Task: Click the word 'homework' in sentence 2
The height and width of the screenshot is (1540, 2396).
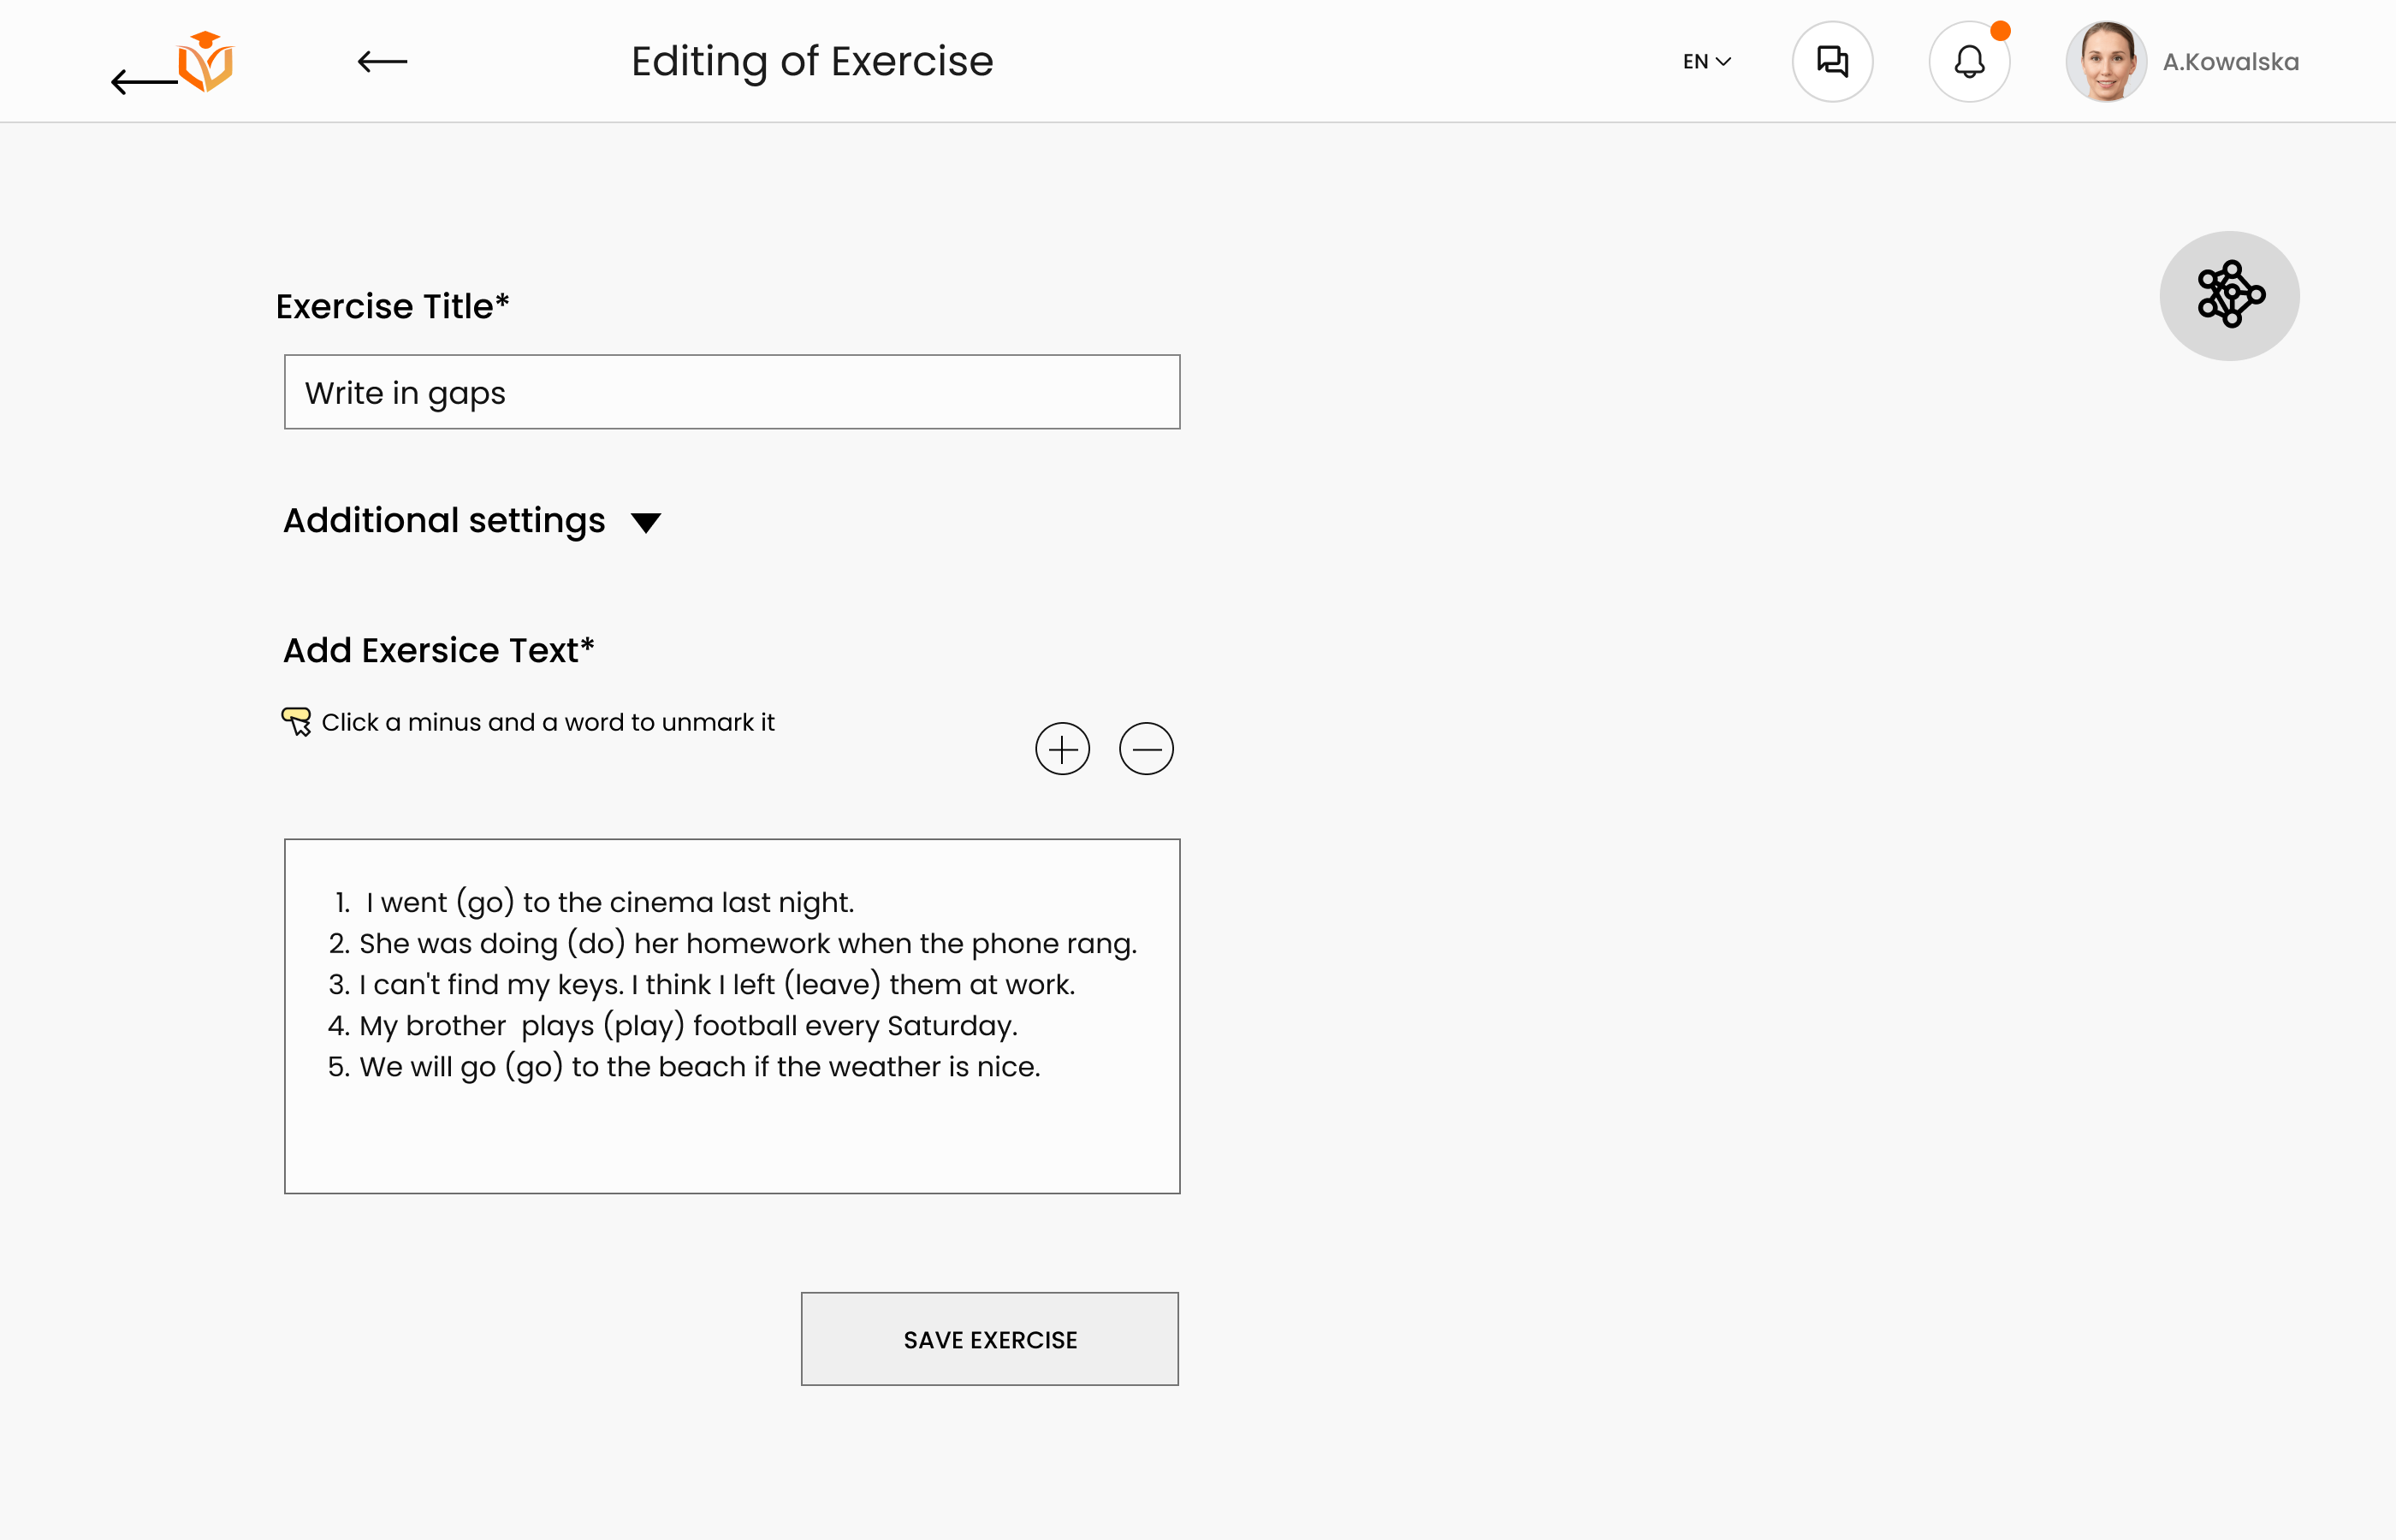Action: click(758, 943)
